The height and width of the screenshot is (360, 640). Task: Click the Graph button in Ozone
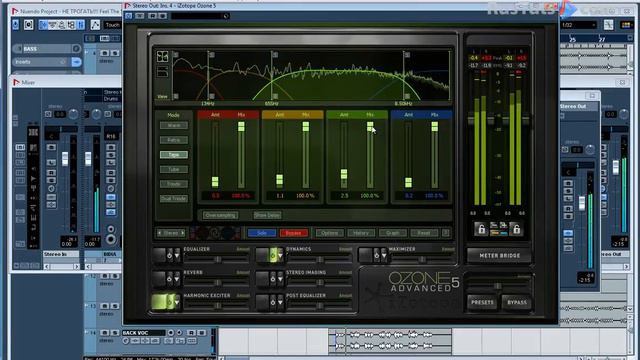(392, 233)
